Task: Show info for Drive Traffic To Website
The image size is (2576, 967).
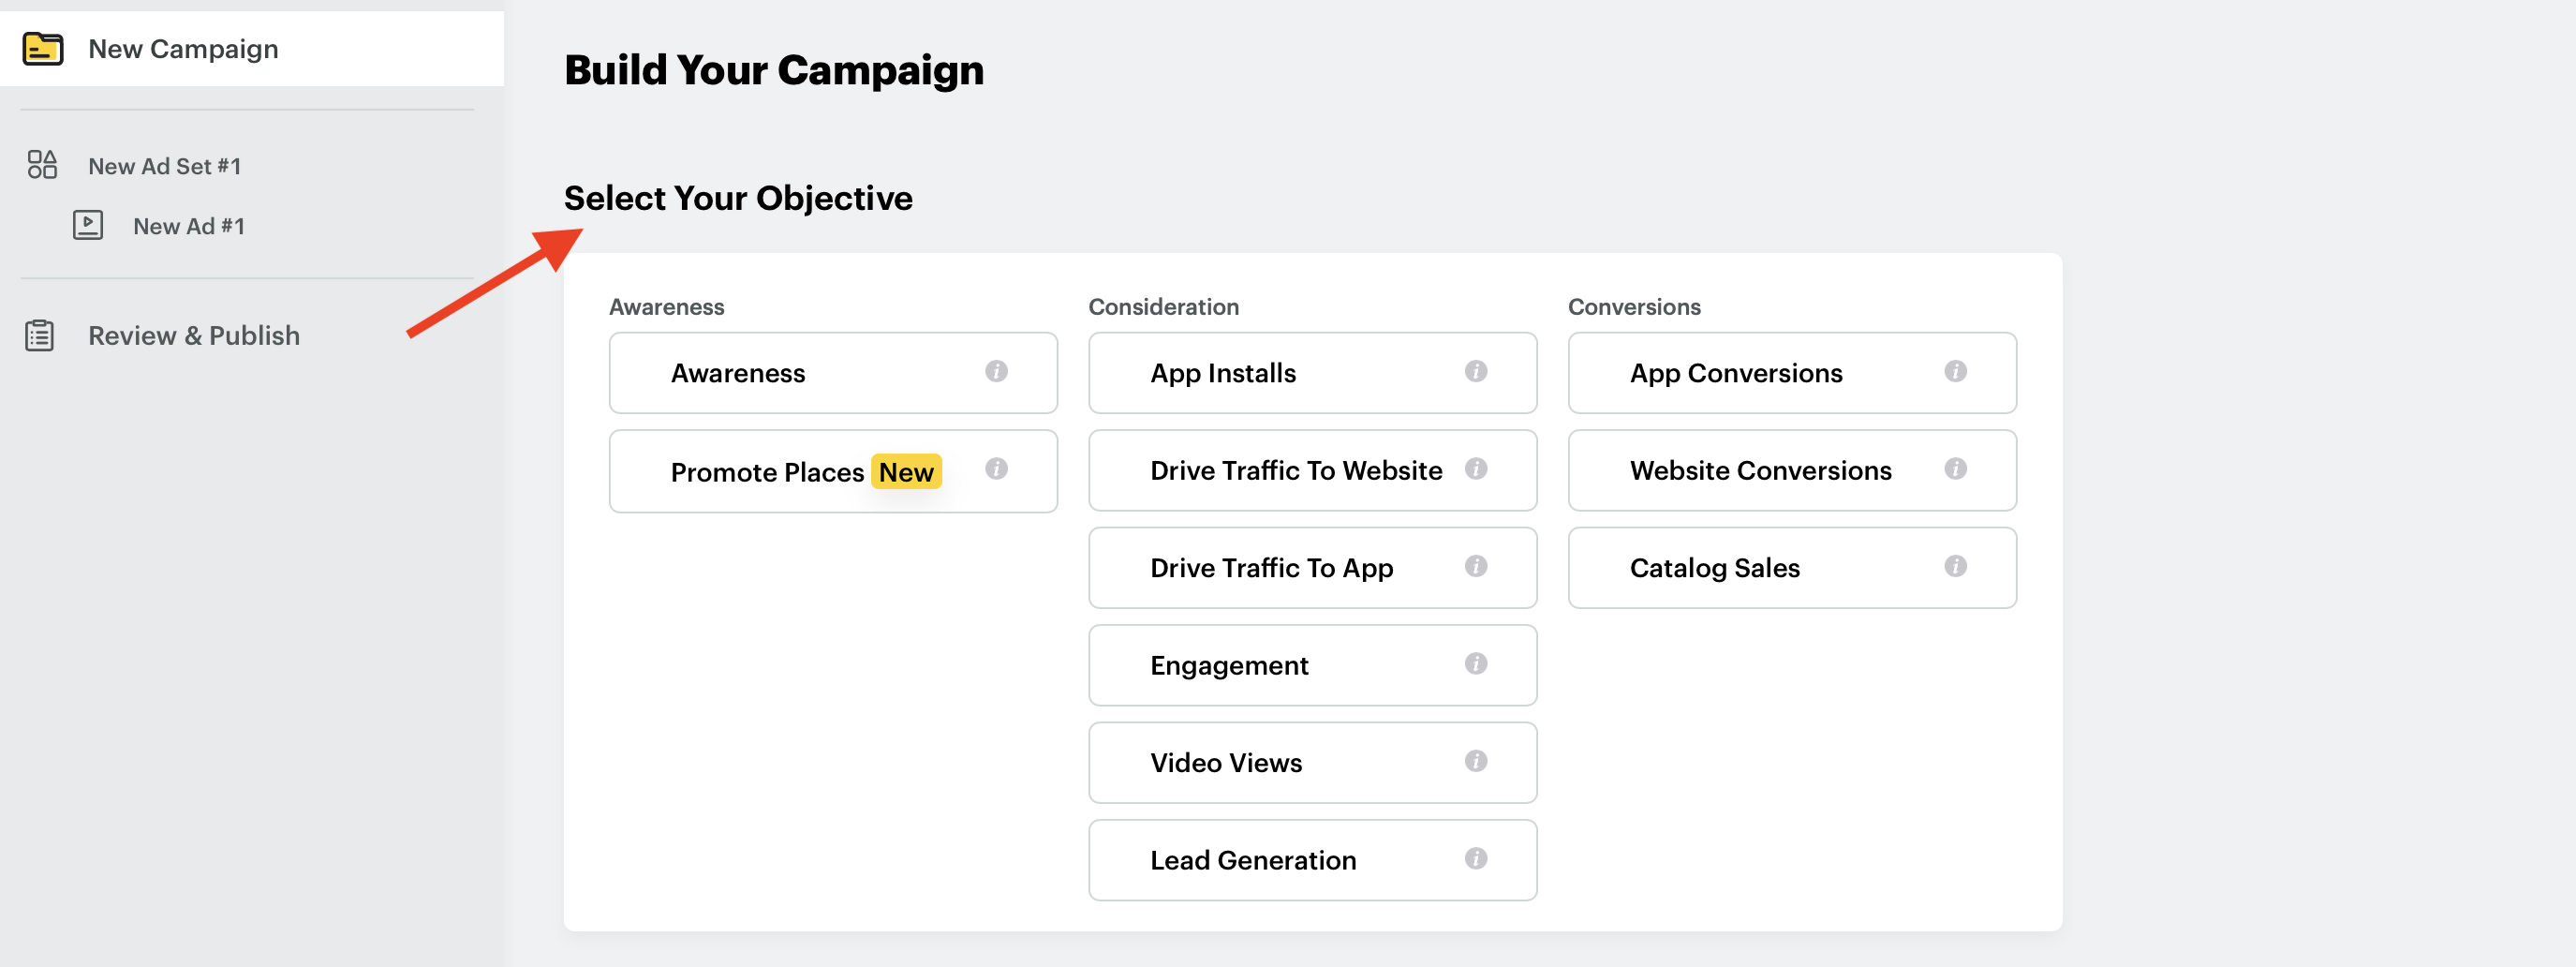Action: click(x=1476, y=469)
